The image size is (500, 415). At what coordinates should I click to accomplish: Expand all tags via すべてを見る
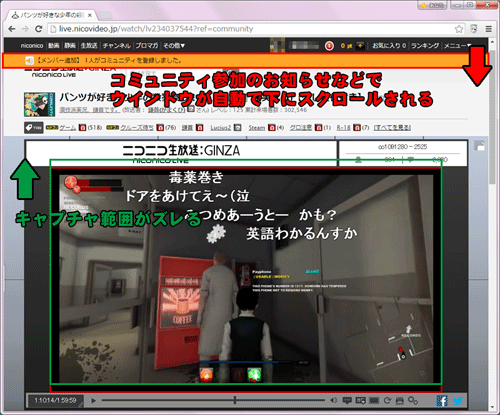(392, 128)
